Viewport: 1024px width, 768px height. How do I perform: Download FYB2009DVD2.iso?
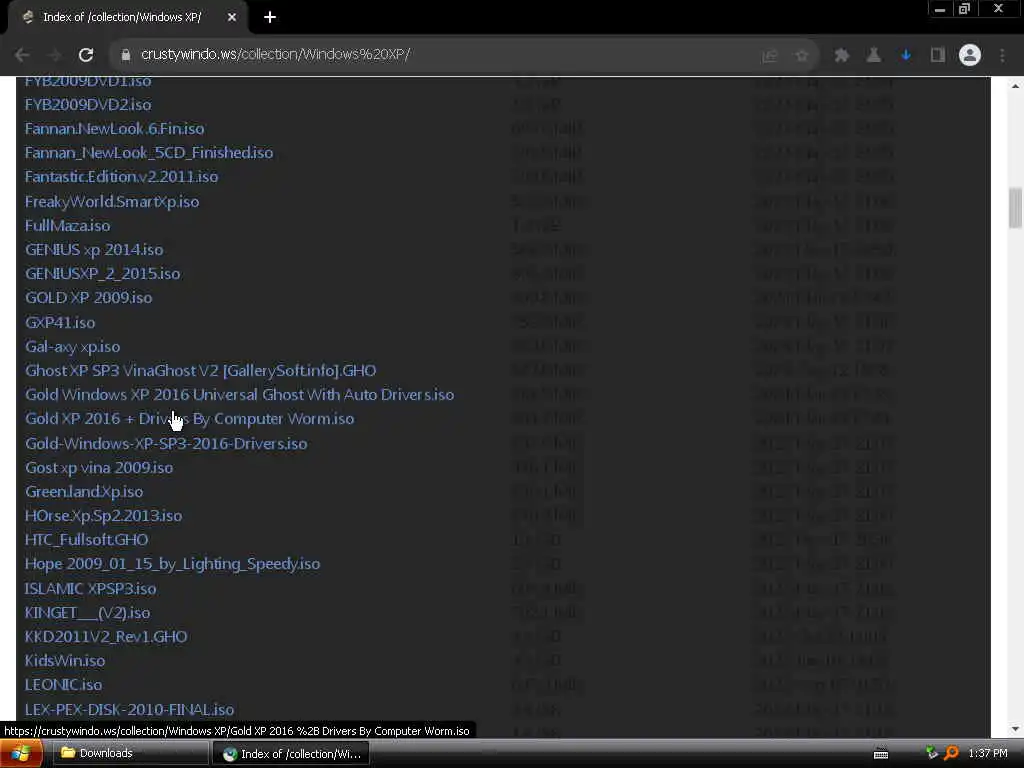tap(88, 104)
